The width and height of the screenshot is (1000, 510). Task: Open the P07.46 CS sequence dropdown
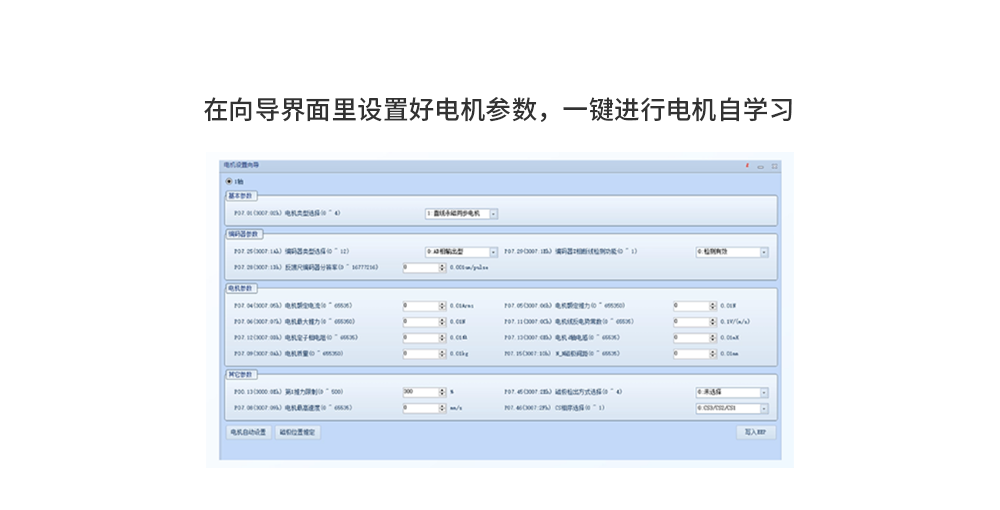click(764, 408)
